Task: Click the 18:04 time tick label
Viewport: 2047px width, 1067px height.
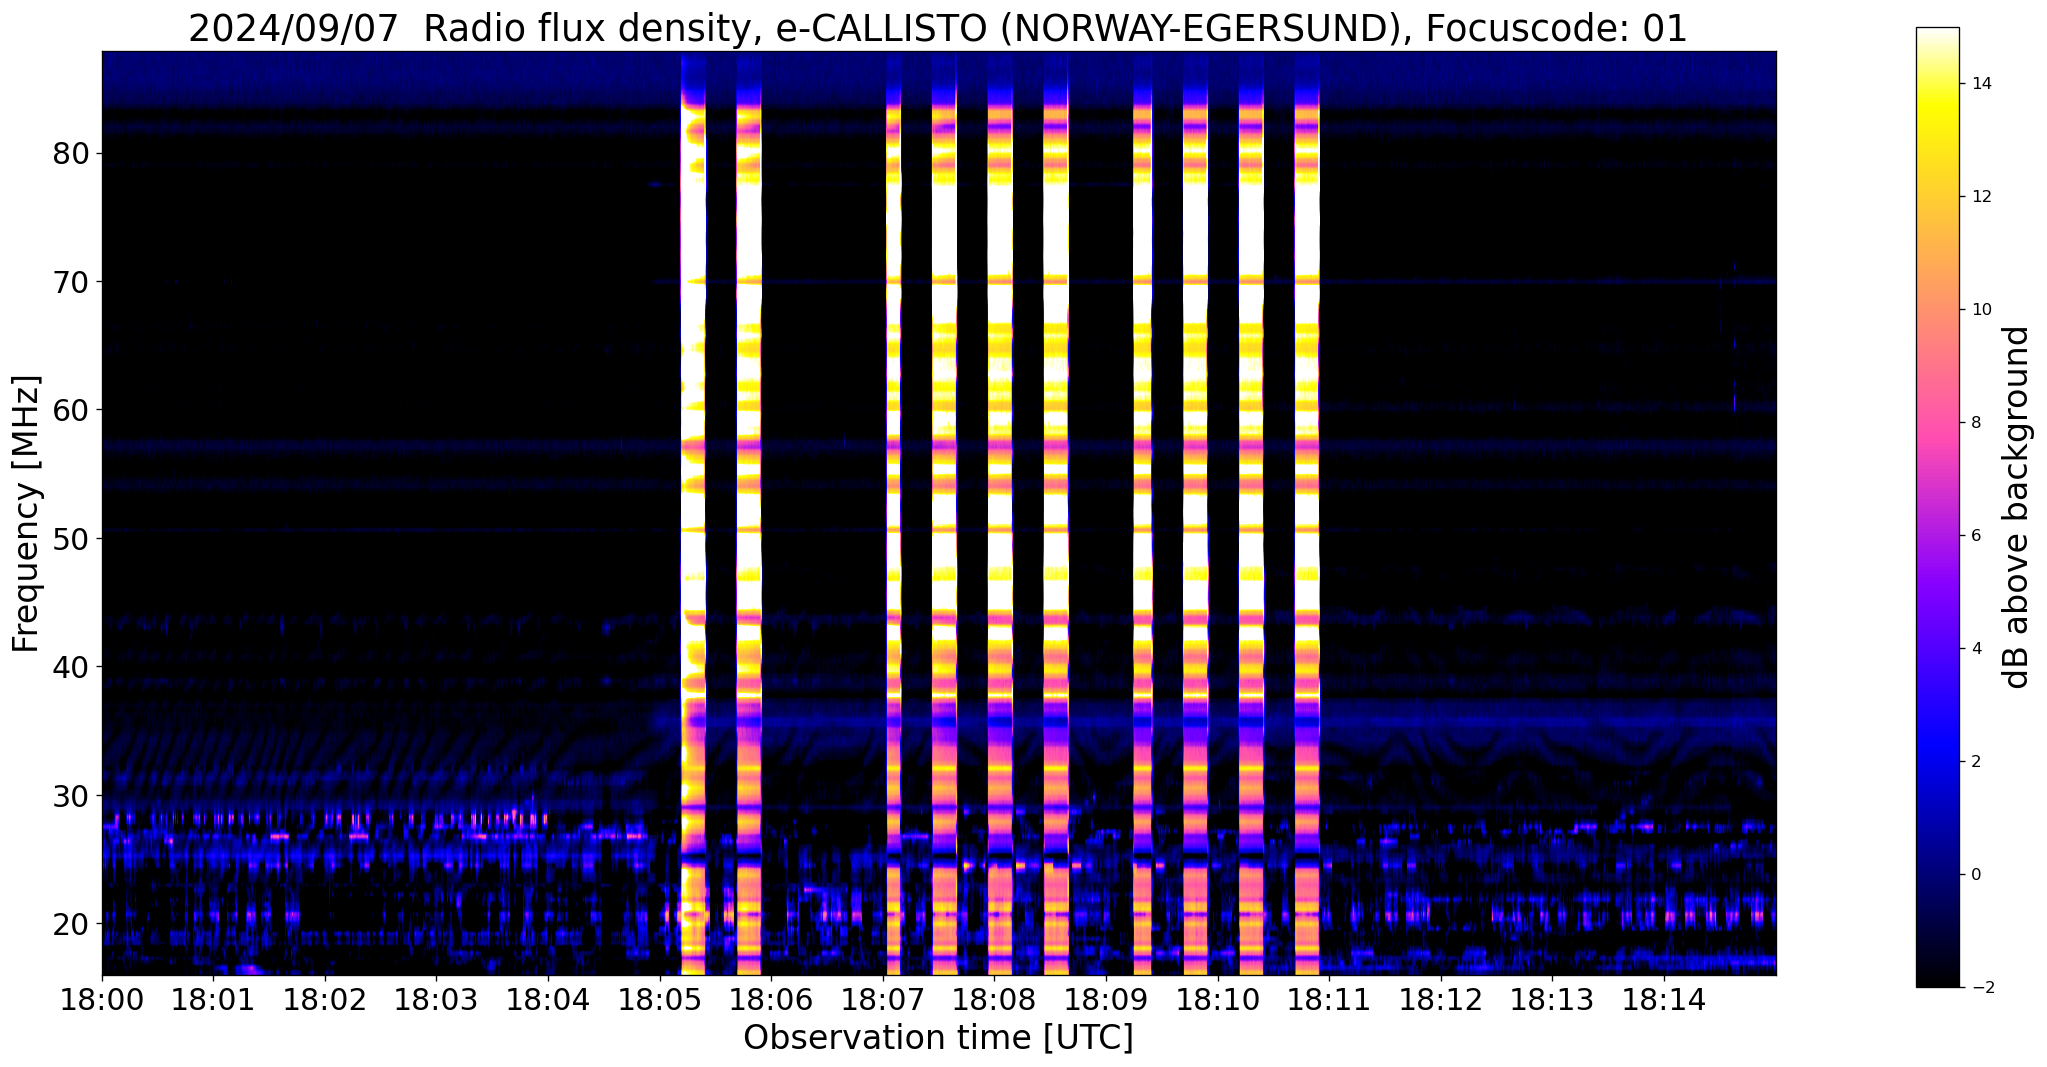Action: click(x=548, y=999)
